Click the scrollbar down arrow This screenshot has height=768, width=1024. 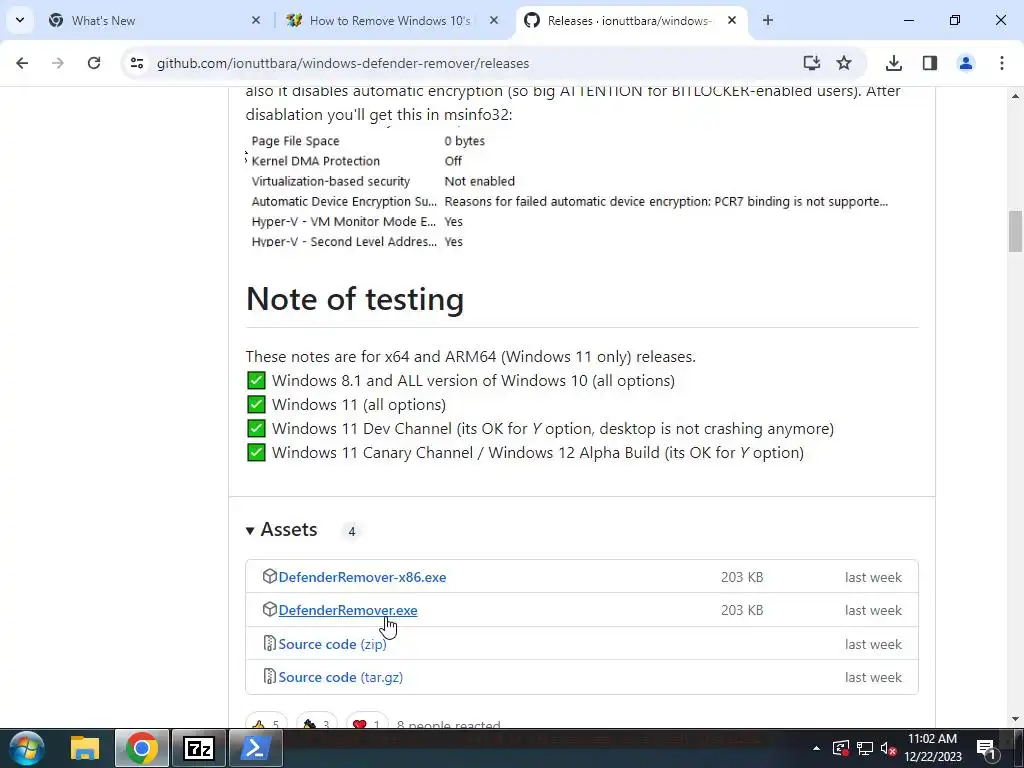coord(1015,719)
